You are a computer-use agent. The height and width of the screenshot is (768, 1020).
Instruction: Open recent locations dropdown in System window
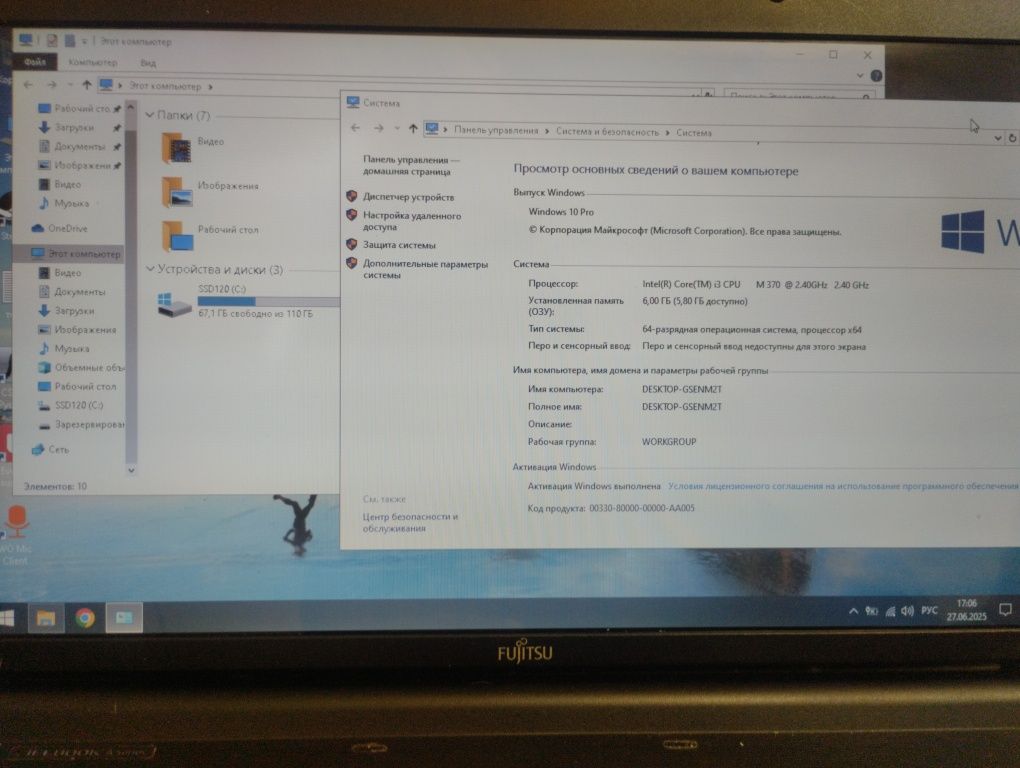(x=397, y=129)
